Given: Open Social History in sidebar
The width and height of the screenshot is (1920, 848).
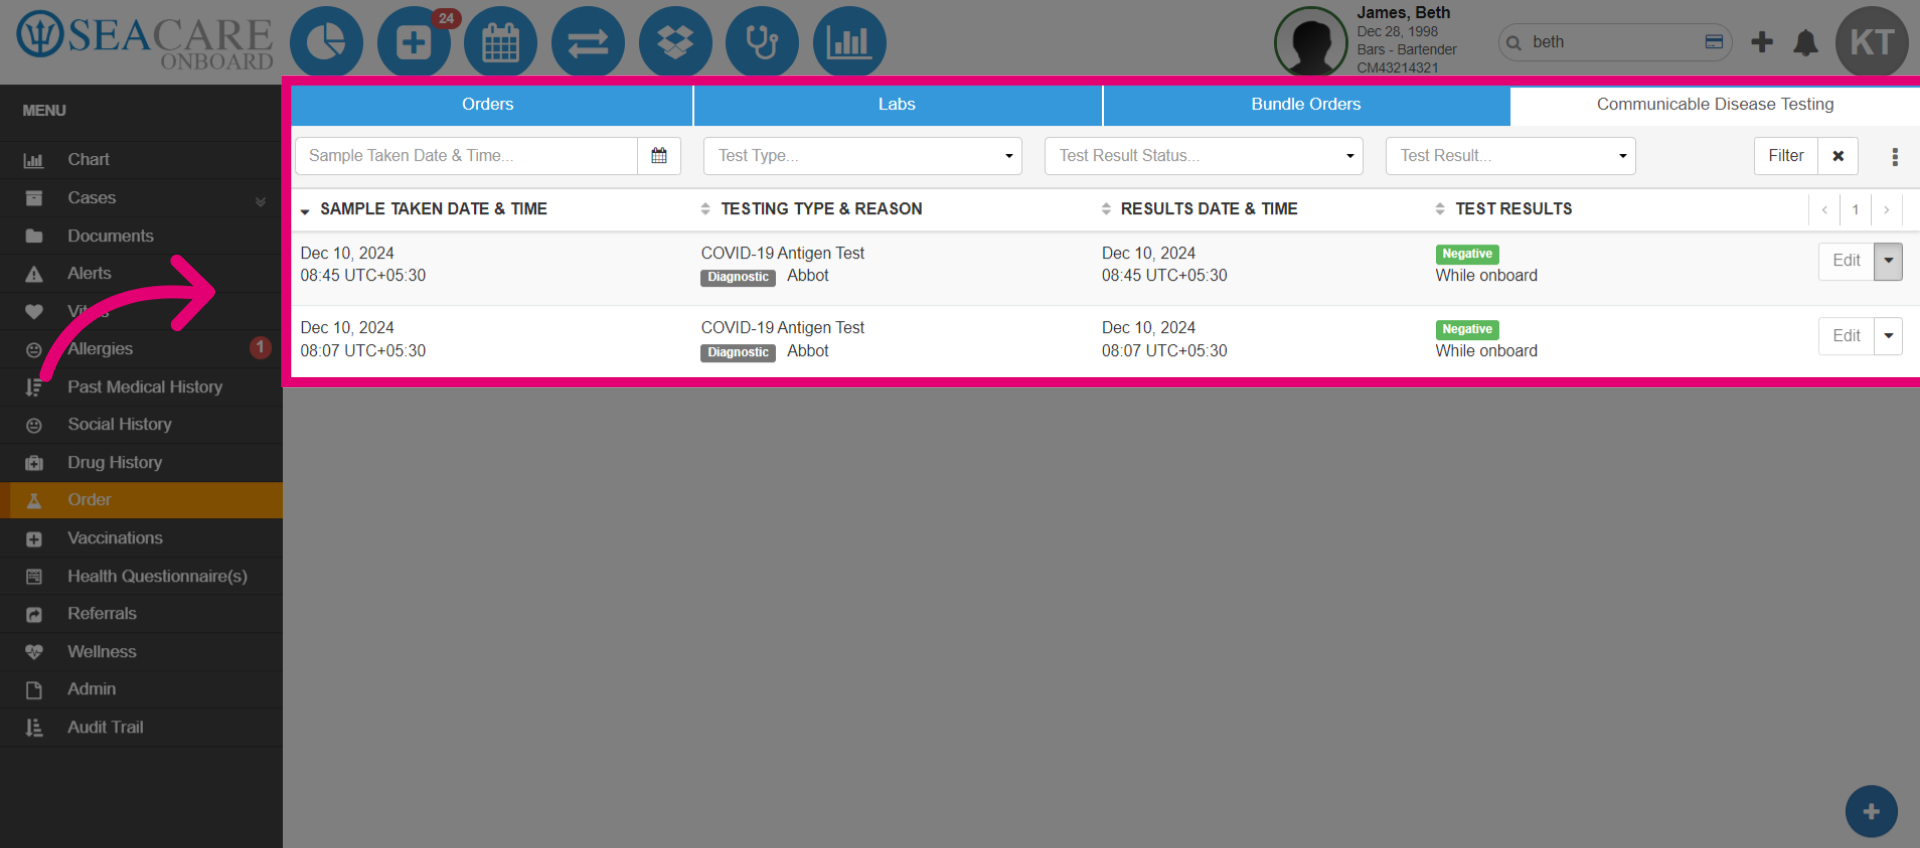Looking at the screenshot, I should [141, 424].
